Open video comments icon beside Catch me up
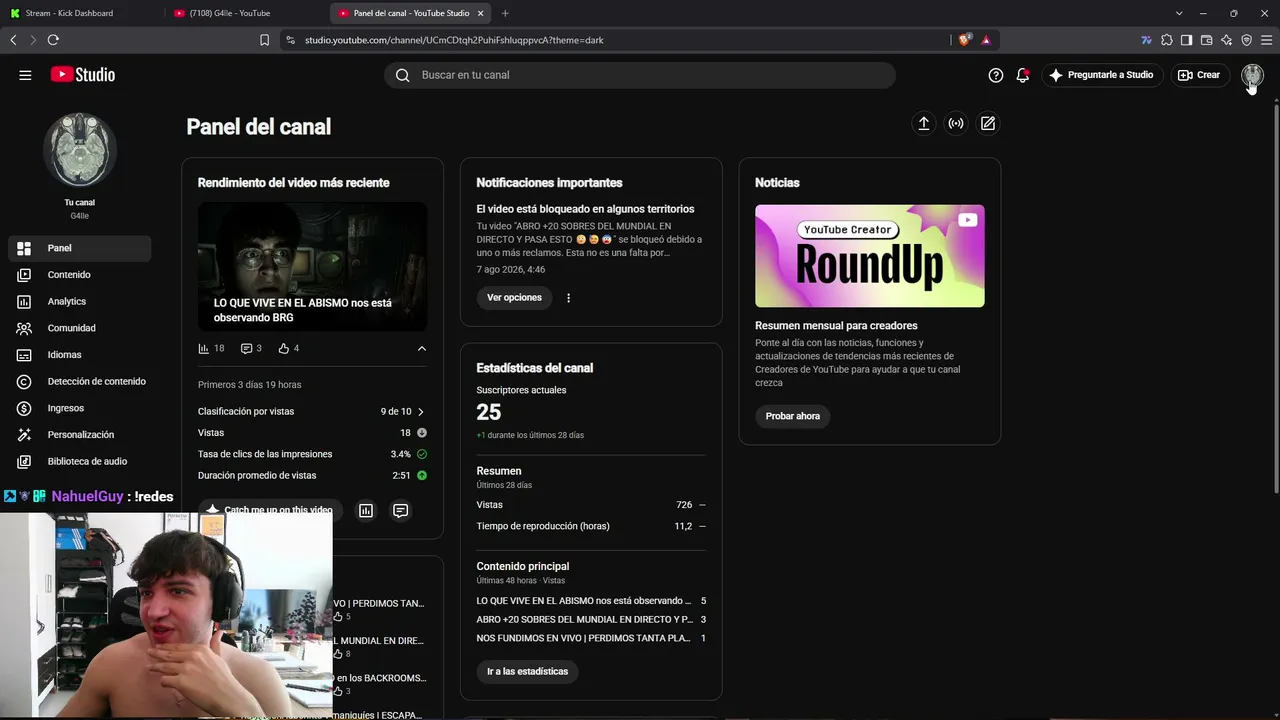Viewport: 1280px width, 720px height. (400, 511)
